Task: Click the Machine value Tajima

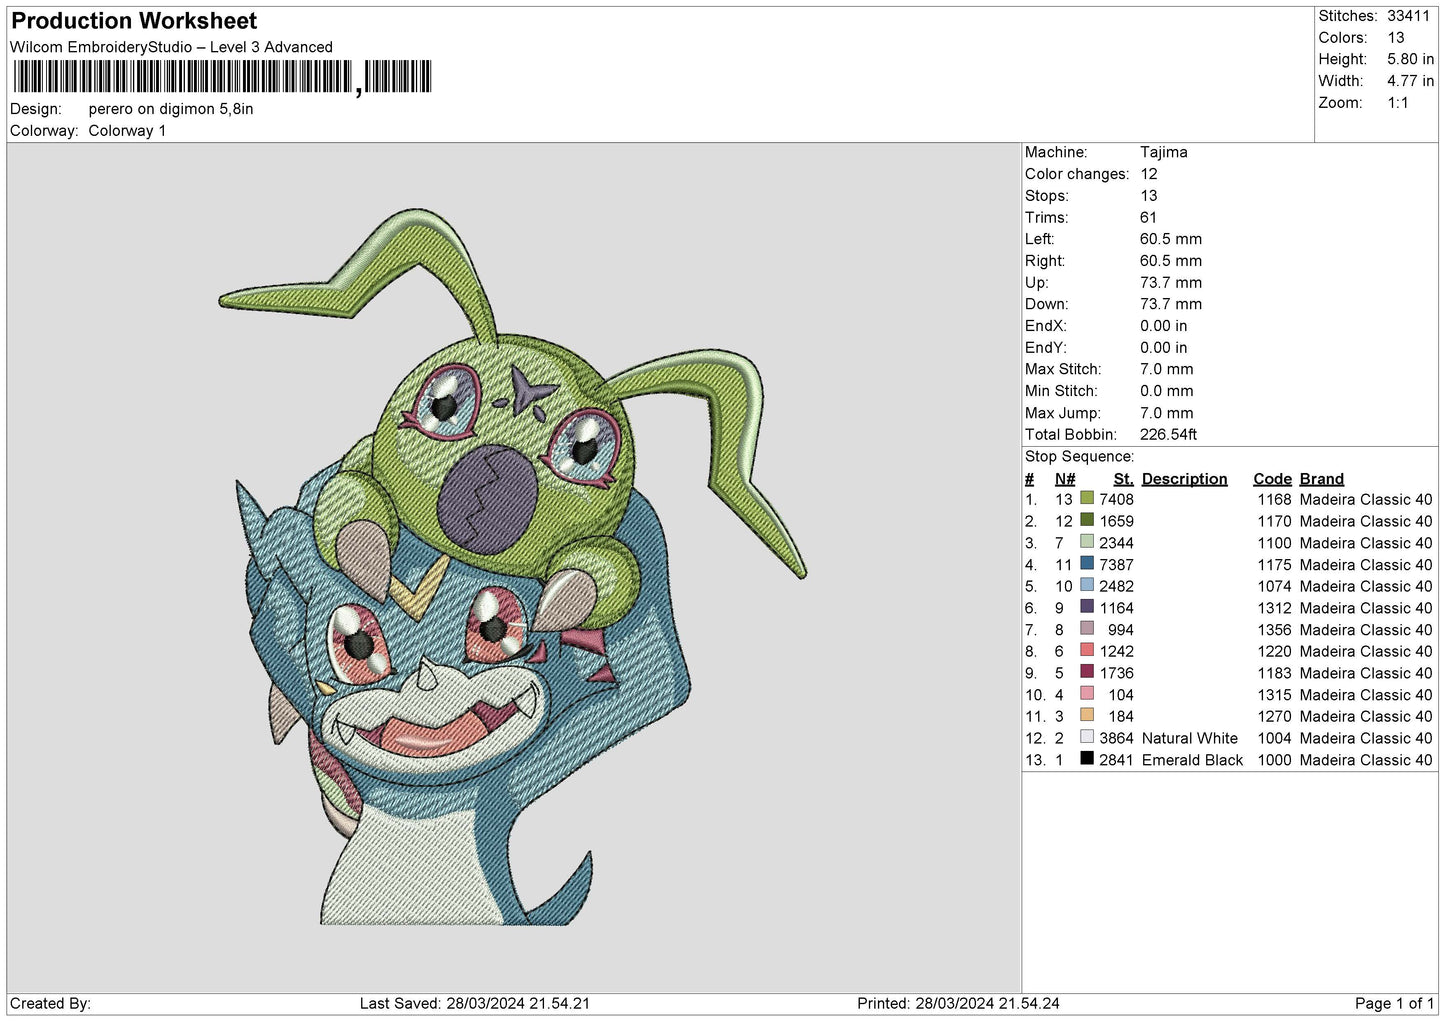Action: click(x=1163, y=152)
